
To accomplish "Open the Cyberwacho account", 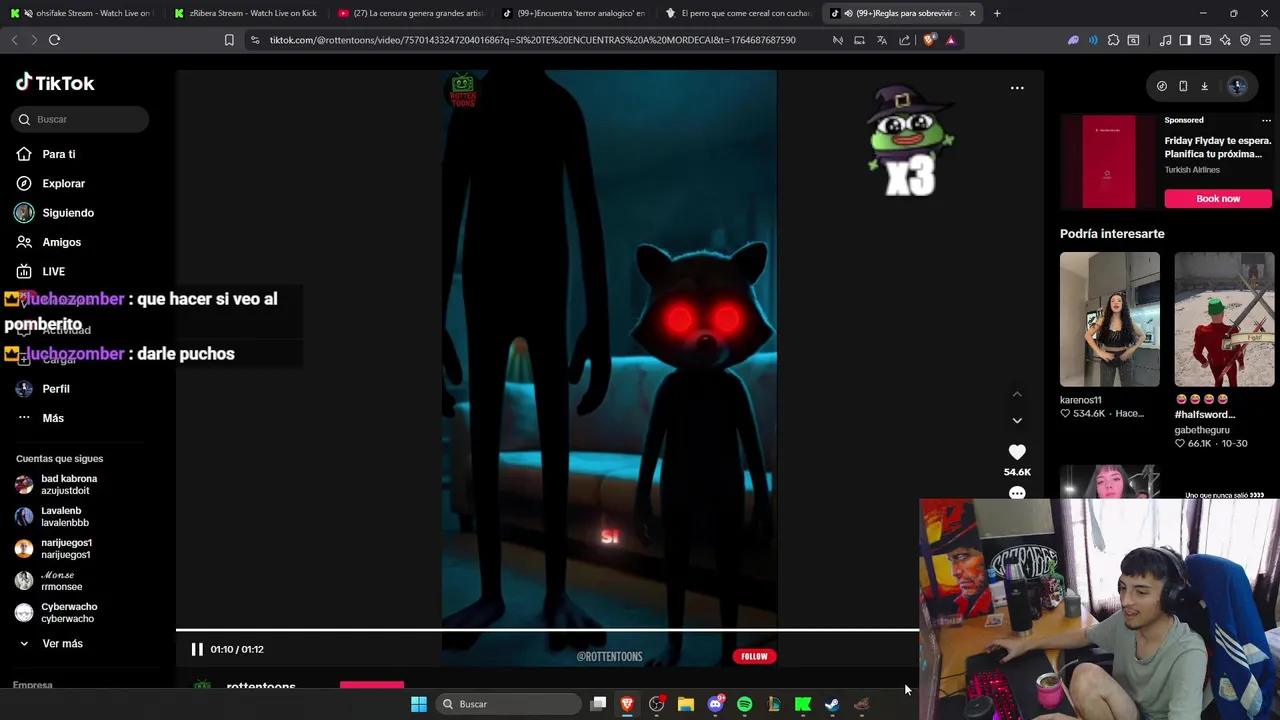I will [68, 612].
